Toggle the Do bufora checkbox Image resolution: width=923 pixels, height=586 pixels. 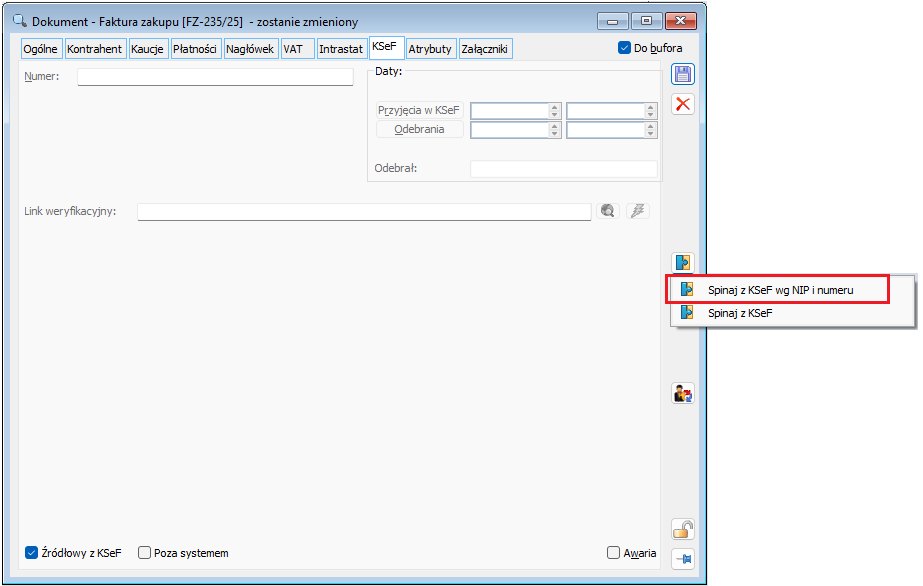point(625,48)
